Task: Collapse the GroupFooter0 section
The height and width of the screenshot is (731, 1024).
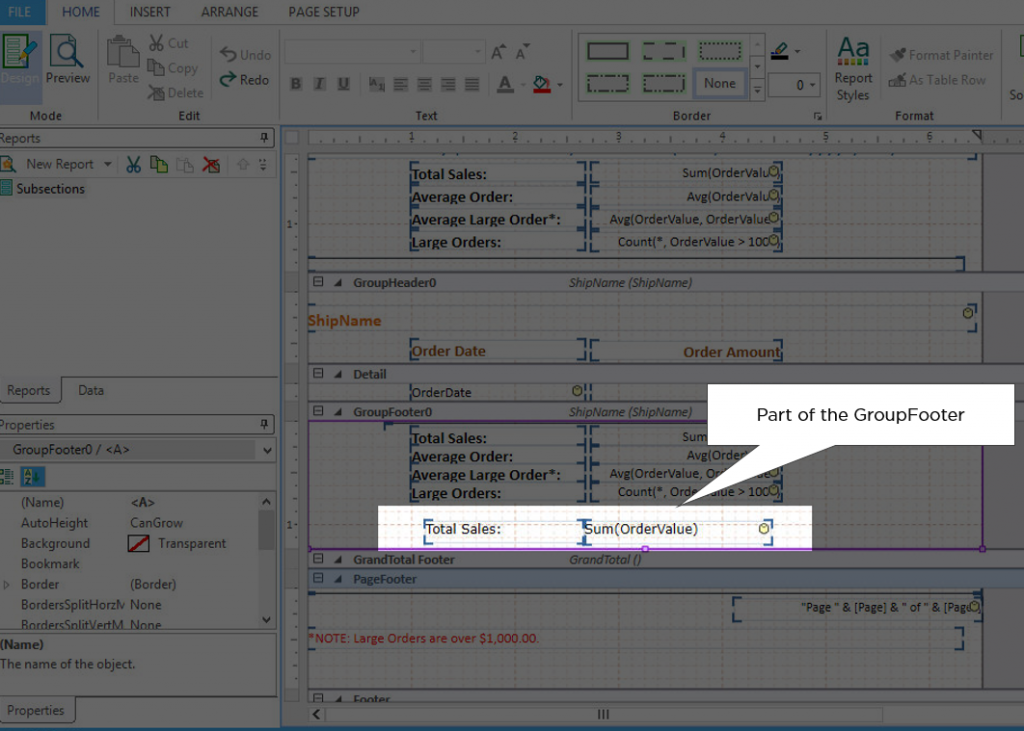Action: click(x=318, y=412)
